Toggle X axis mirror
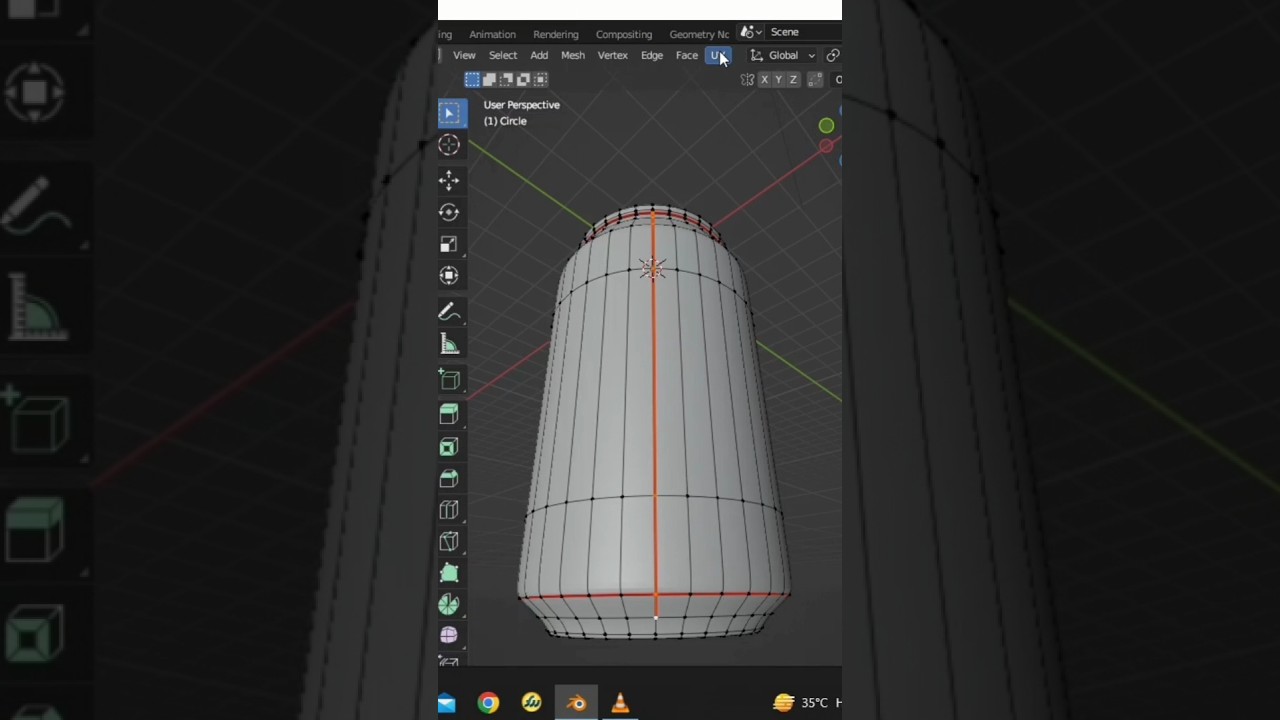The height and width of the screenshot is (720, 1280). [x=765, y=80]
